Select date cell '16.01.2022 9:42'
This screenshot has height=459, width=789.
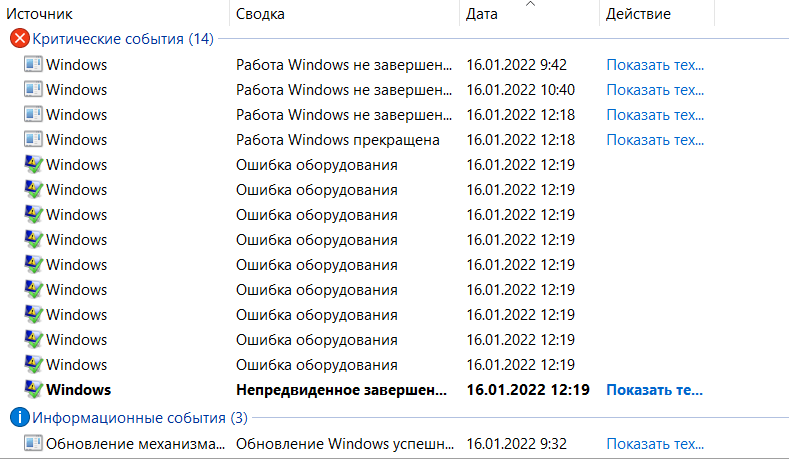[x=516, y=65]
